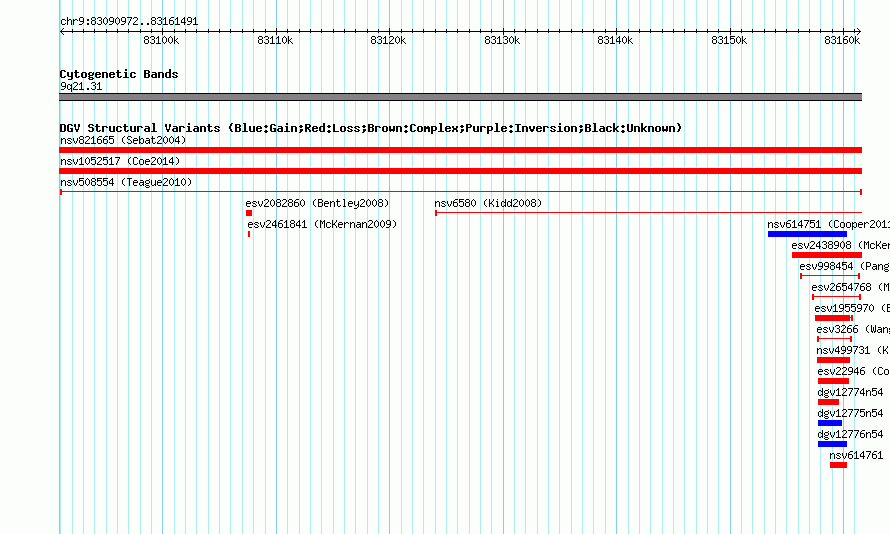This screenshot has height=534, width=890.
Task: Select the red esv2438908 loss bar
Action: coord(826,255)
